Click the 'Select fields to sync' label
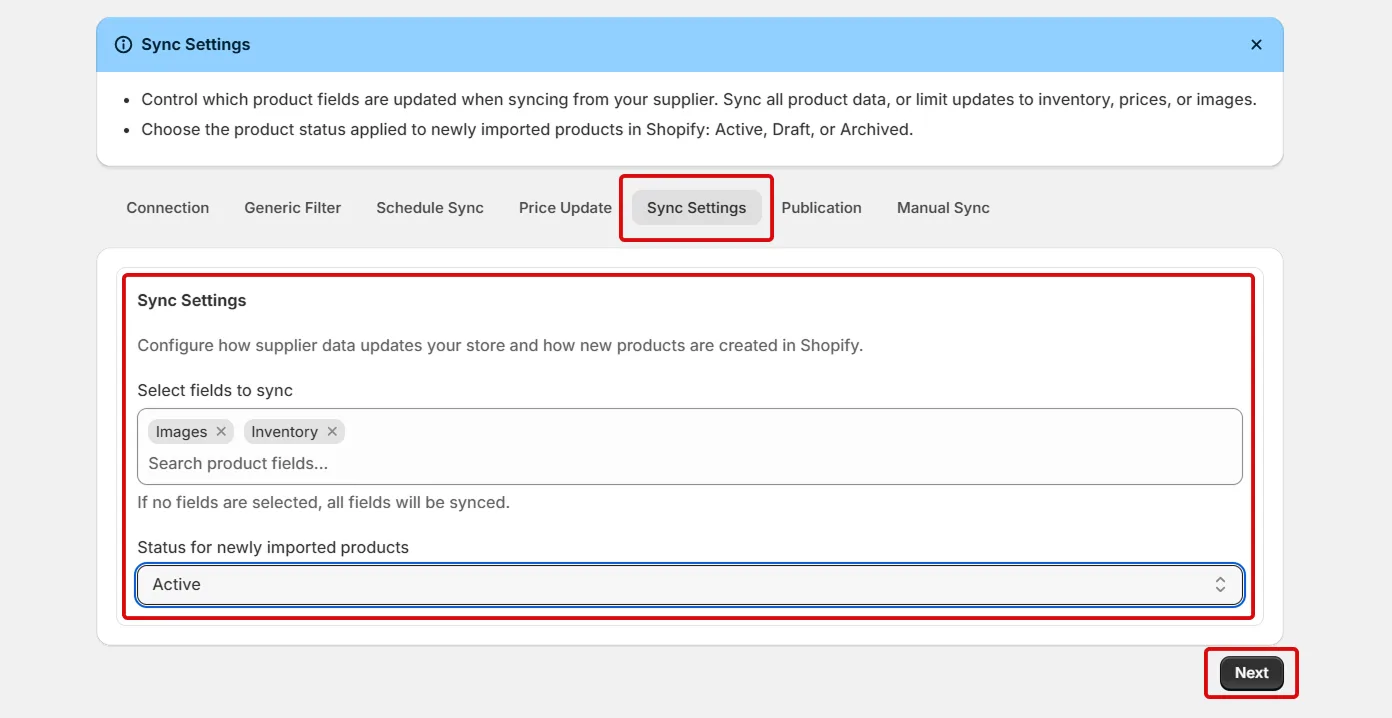The image size is (1392, 718). tap(215, 391)
